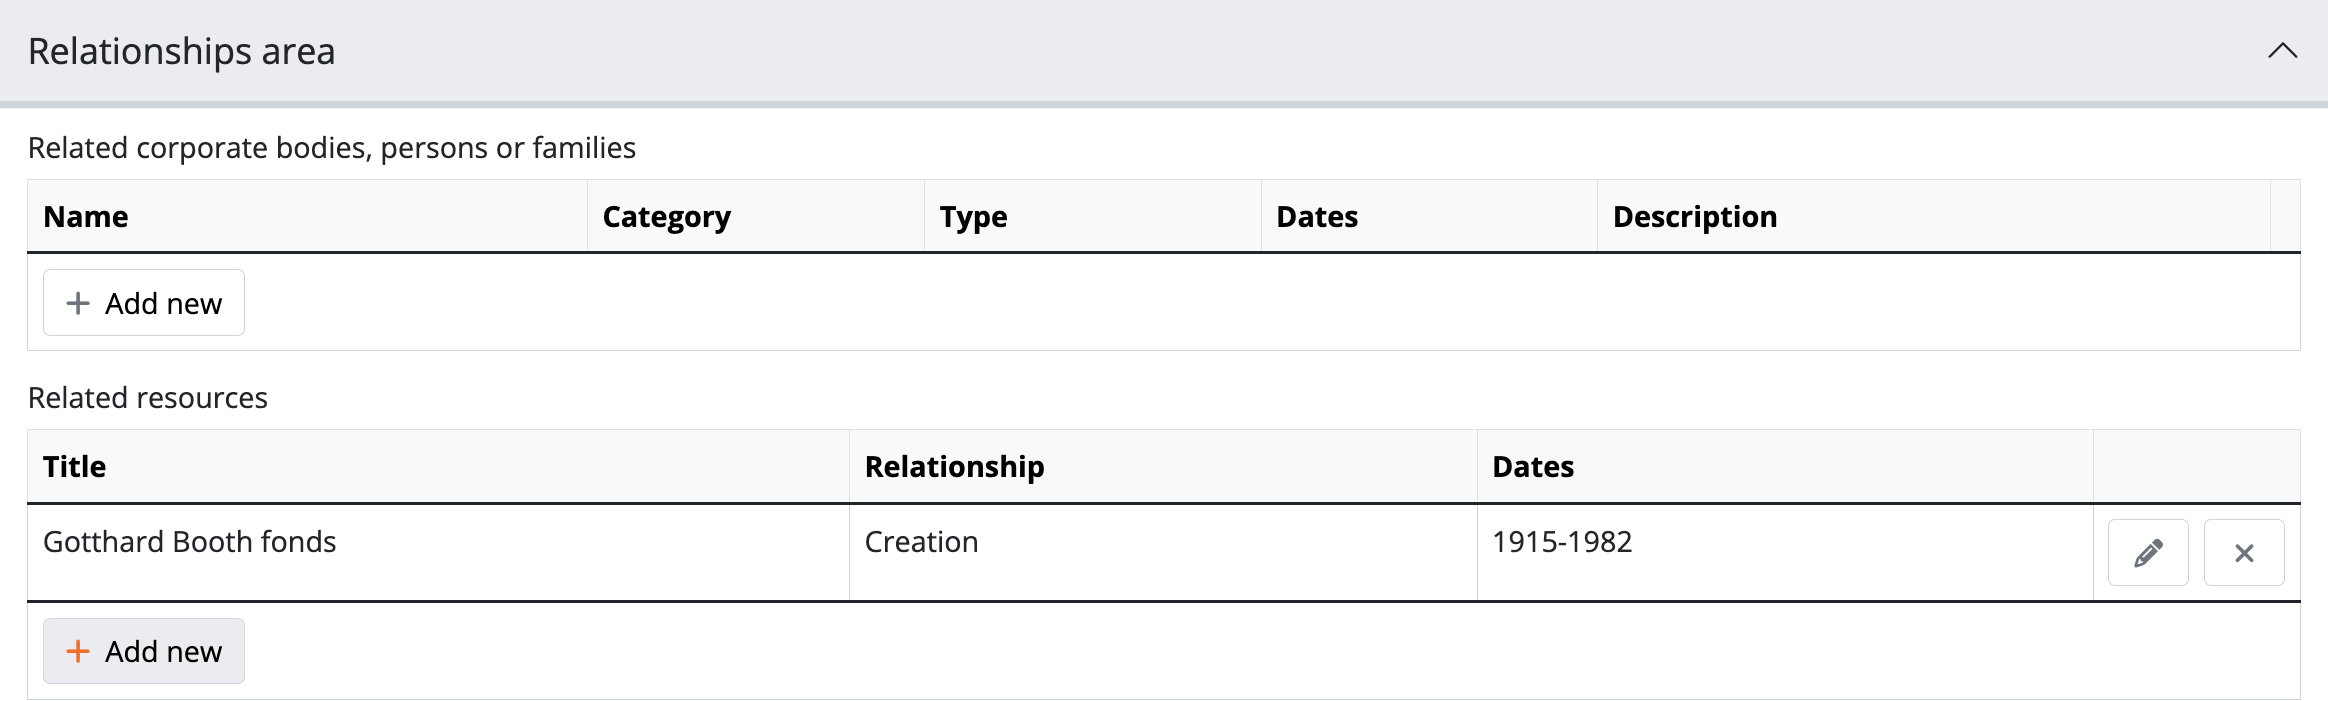This screenshot has height=701, width=2328.
Task: Click Dates header in related resources table
Action: [x=1533, y=467]
